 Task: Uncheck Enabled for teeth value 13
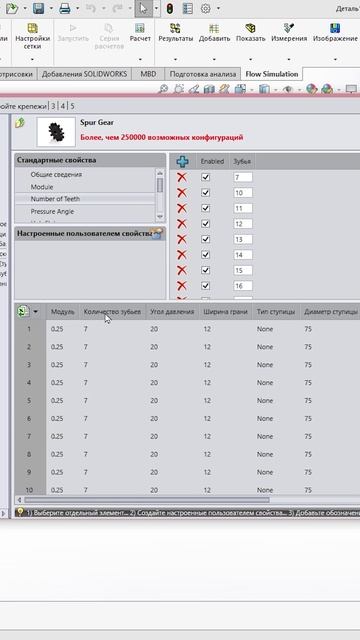coord(205,239)
